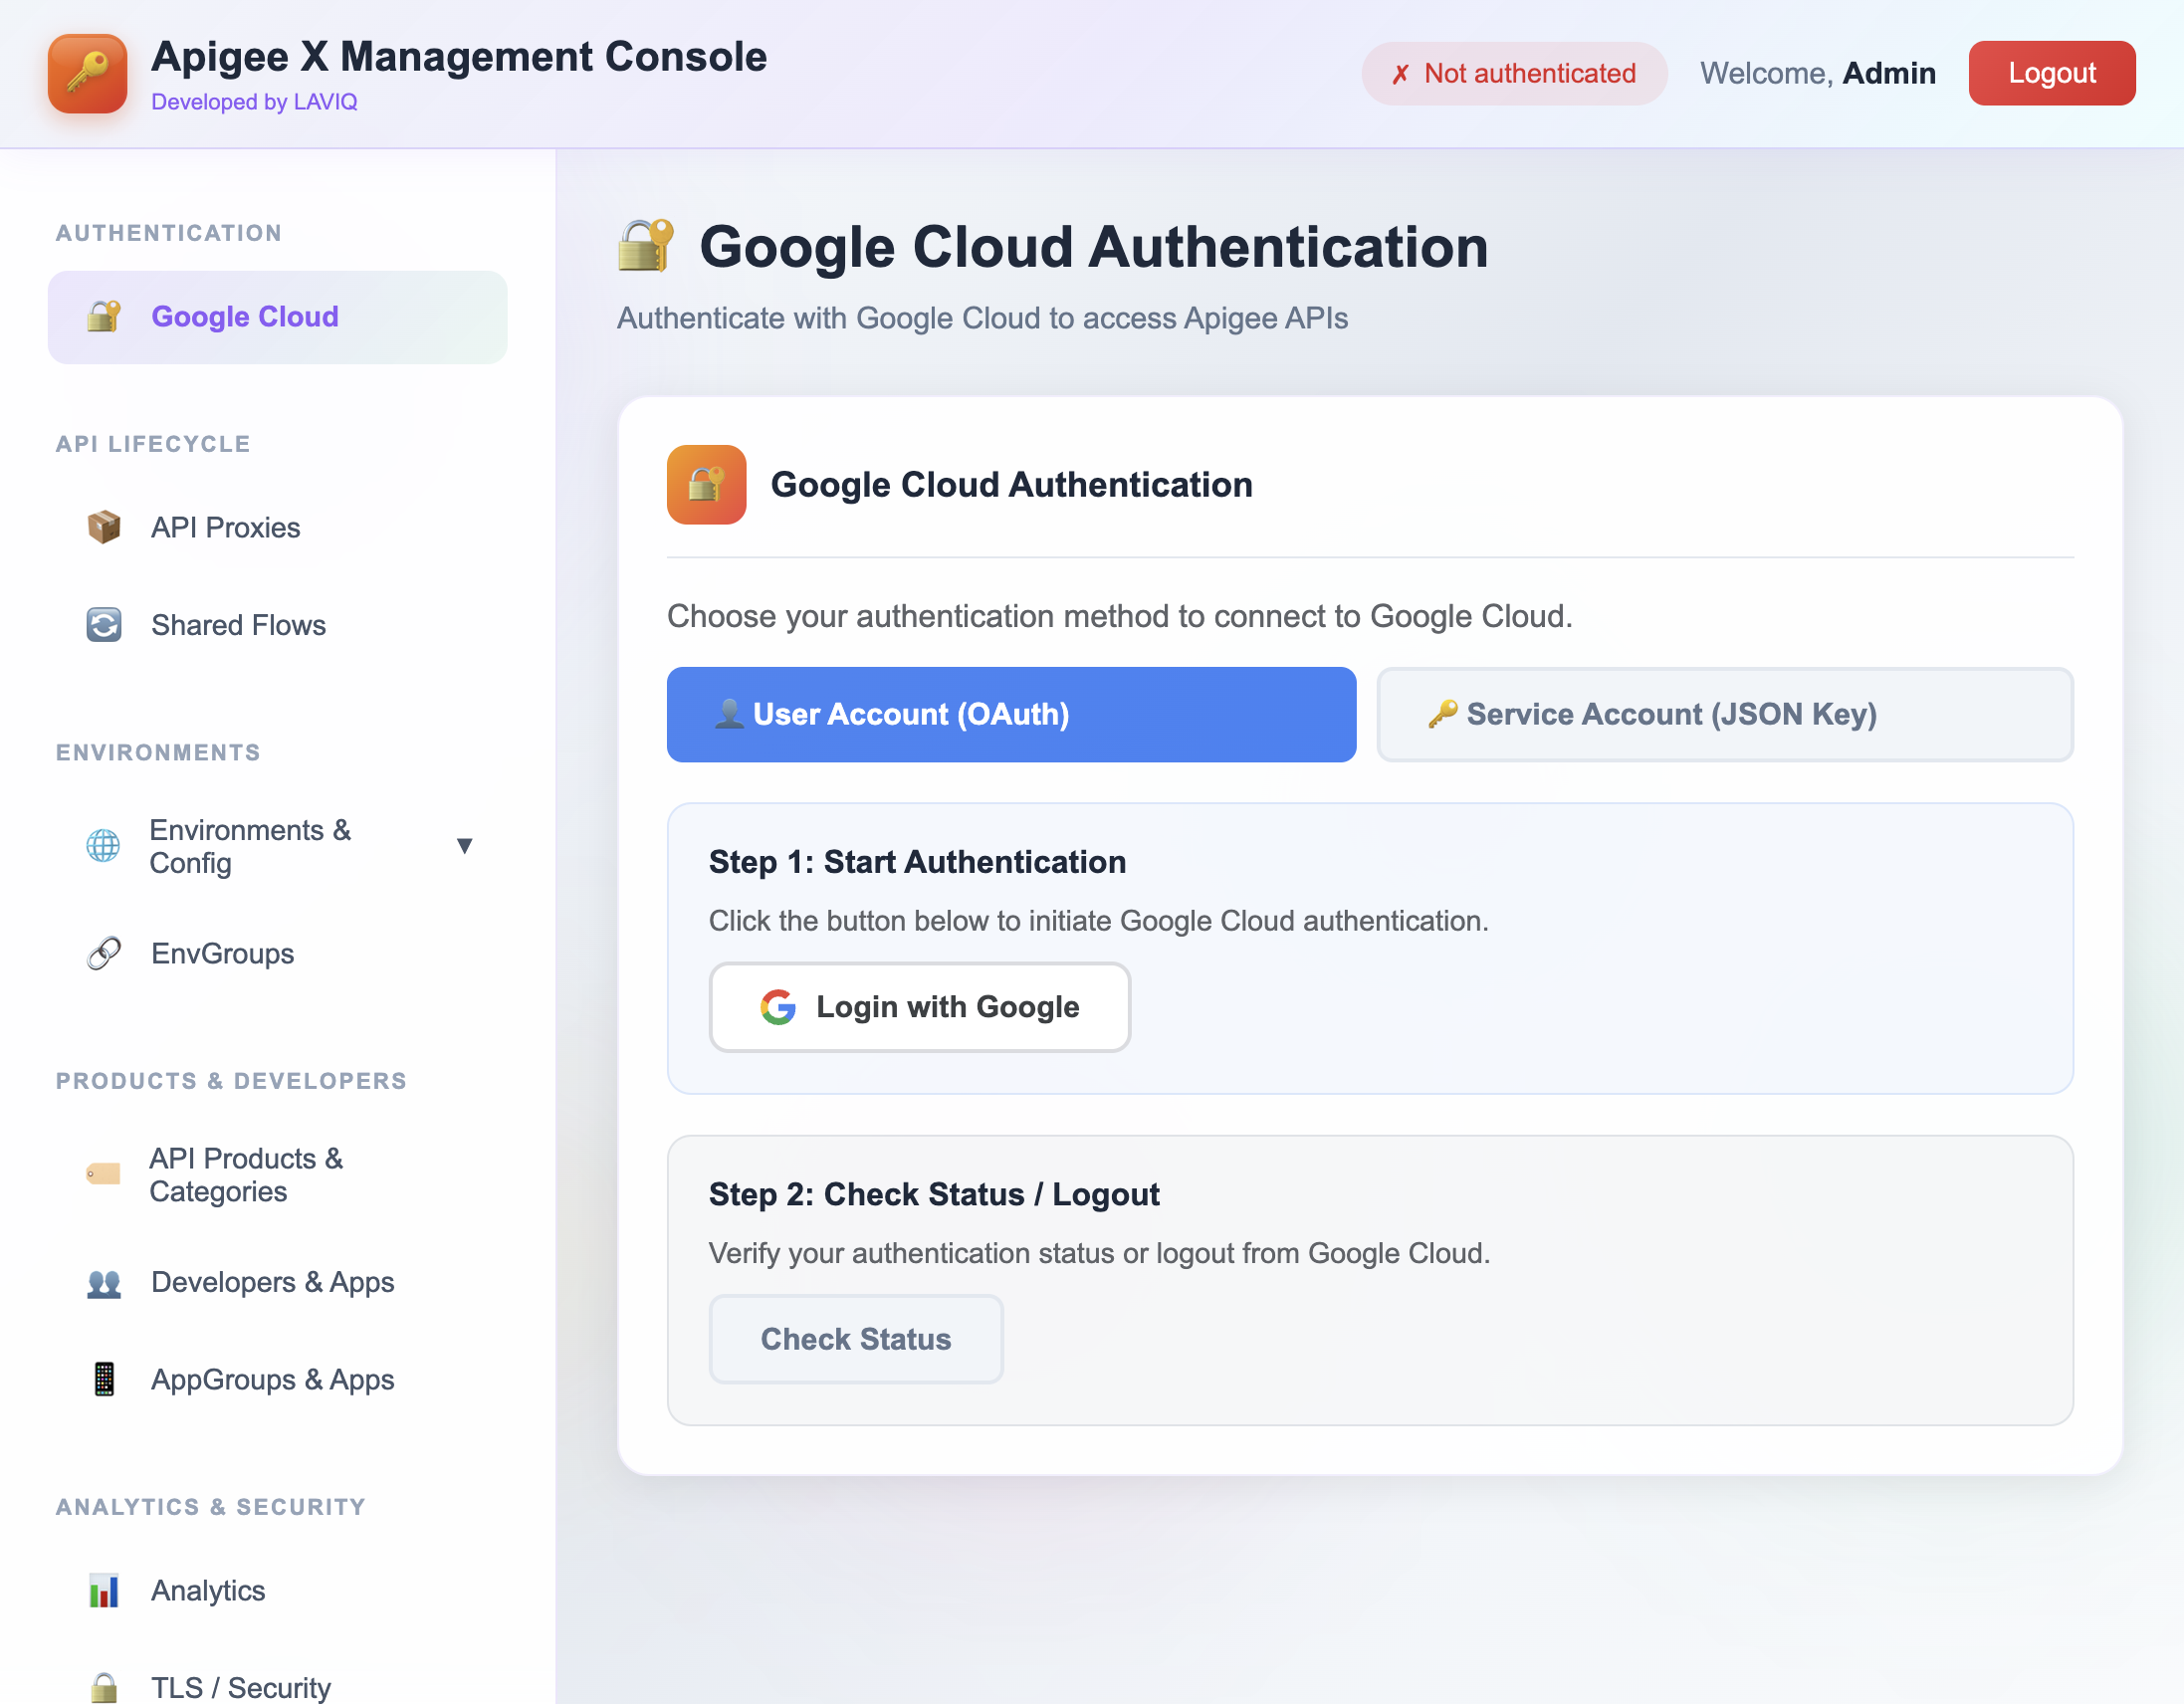Screen dimensions: 2184x1704
Task: Click the Environments & Config globe icon
Action: coord(103,846)
